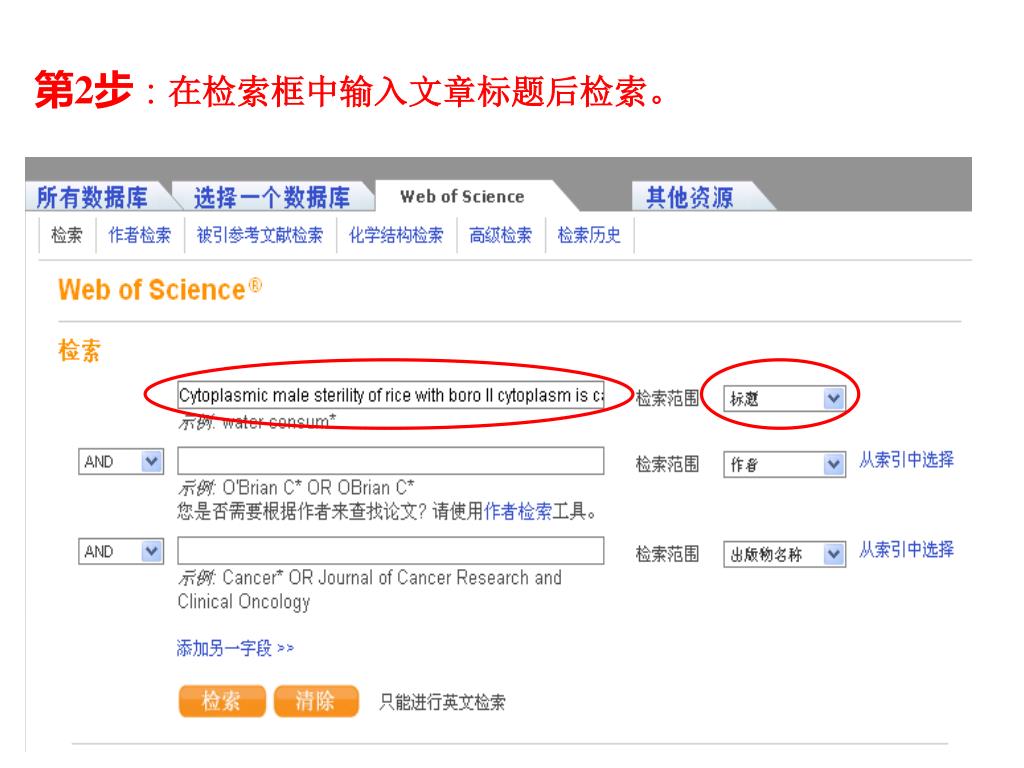Screen dimensions: 1024x768
Task: Switch to 选择一个数据库 tab
Action: pos(272,197)
